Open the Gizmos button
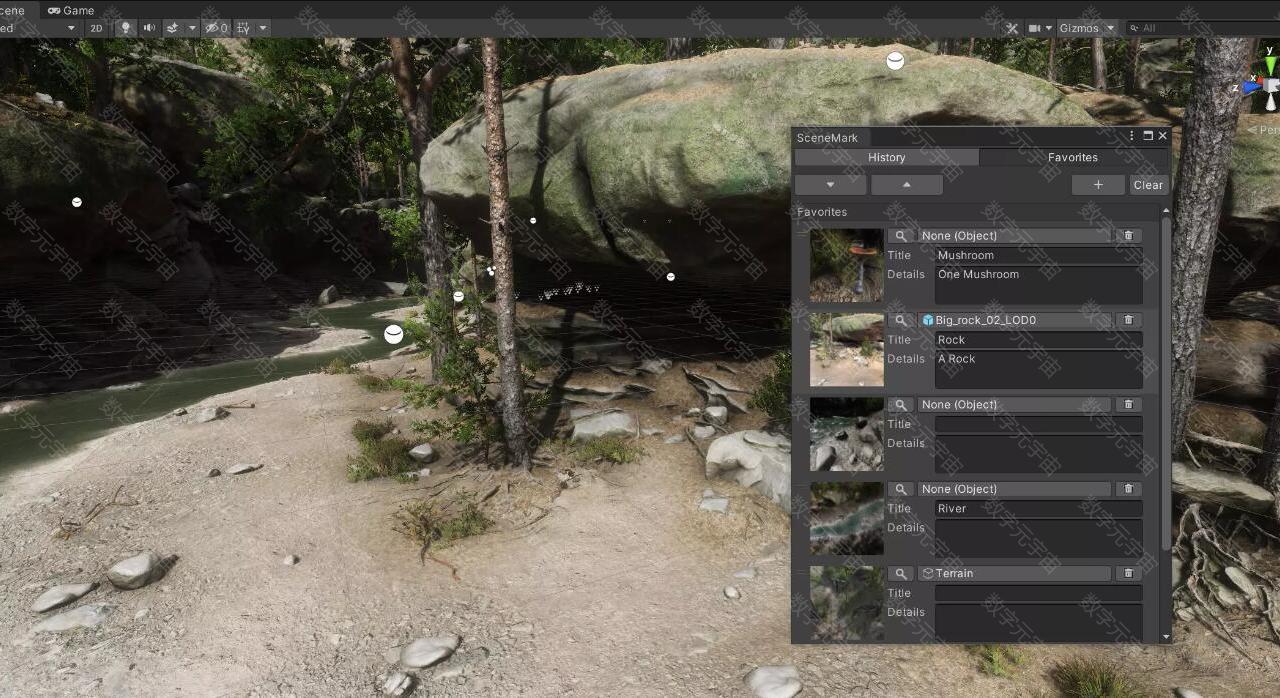The image size is (1280, 698). (1079, 28)
